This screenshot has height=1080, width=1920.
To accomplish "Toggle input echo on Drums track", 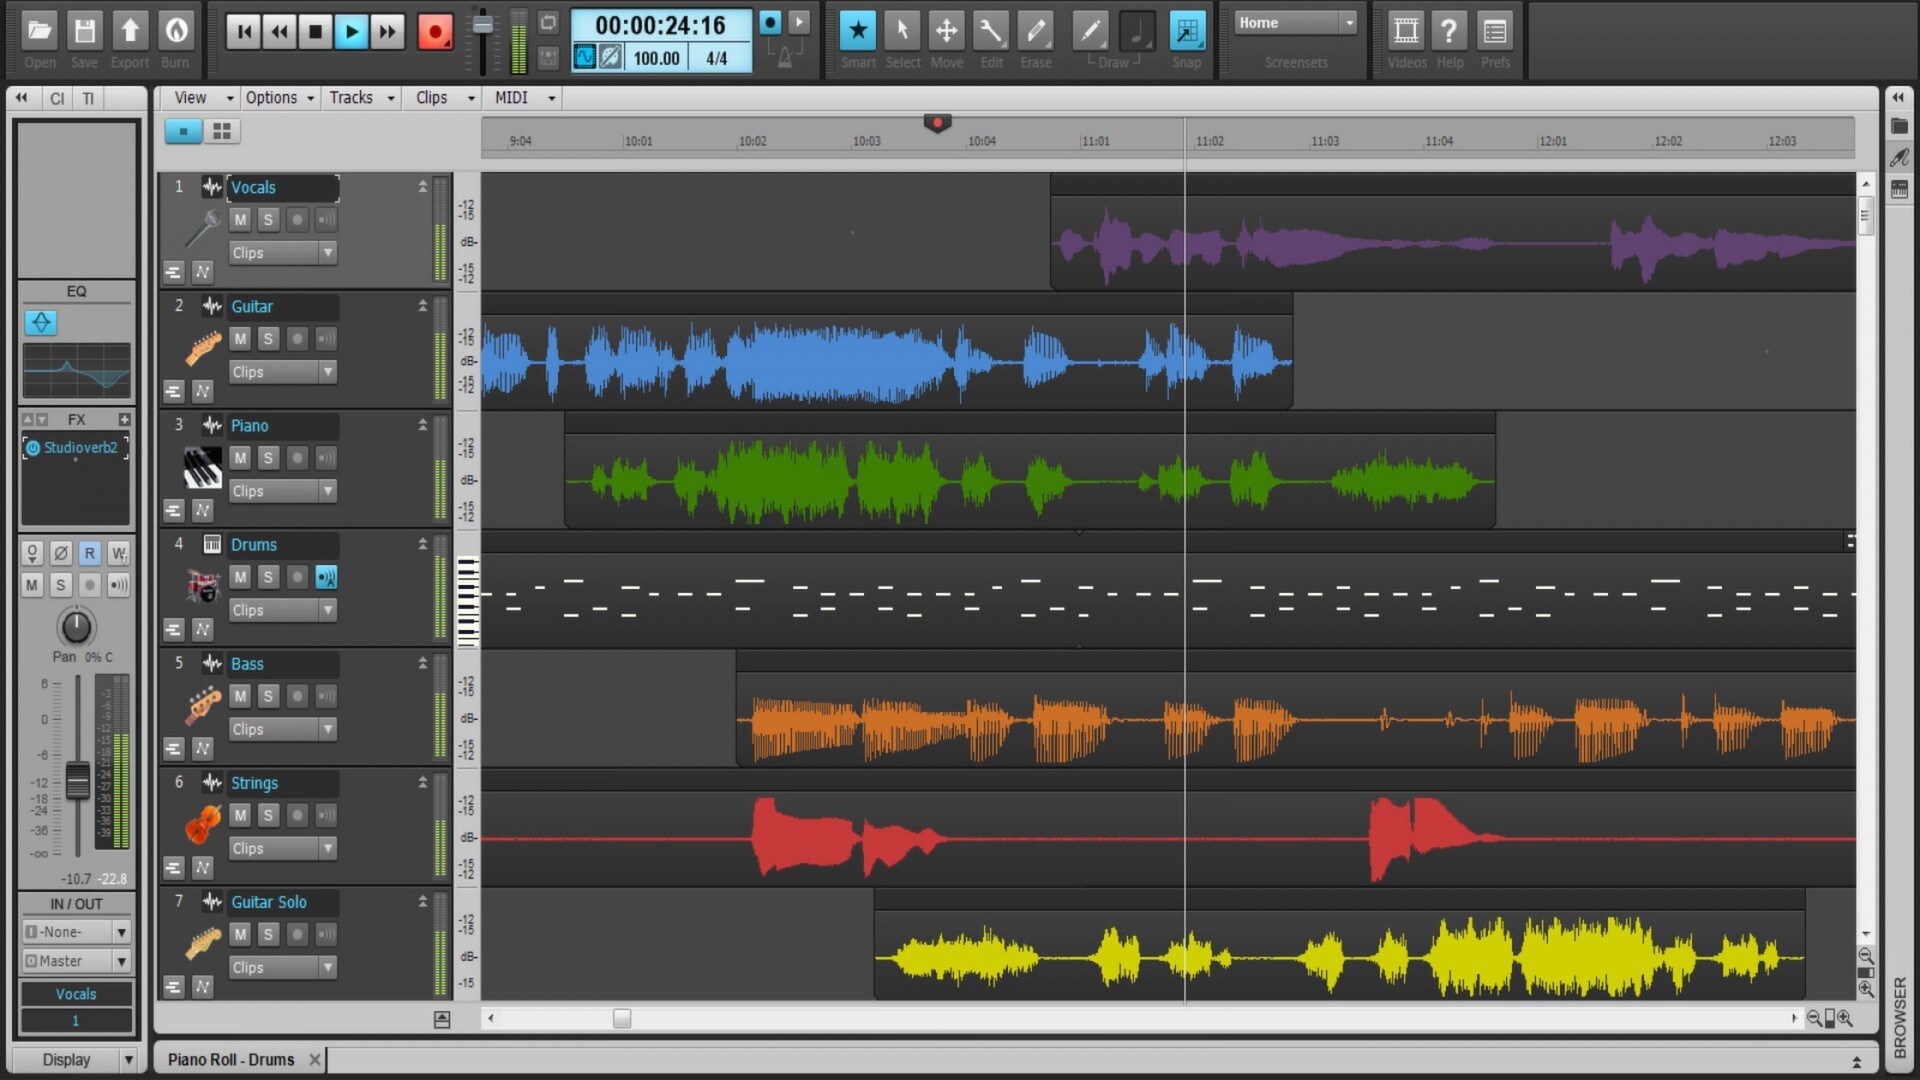I will (326, 577).
